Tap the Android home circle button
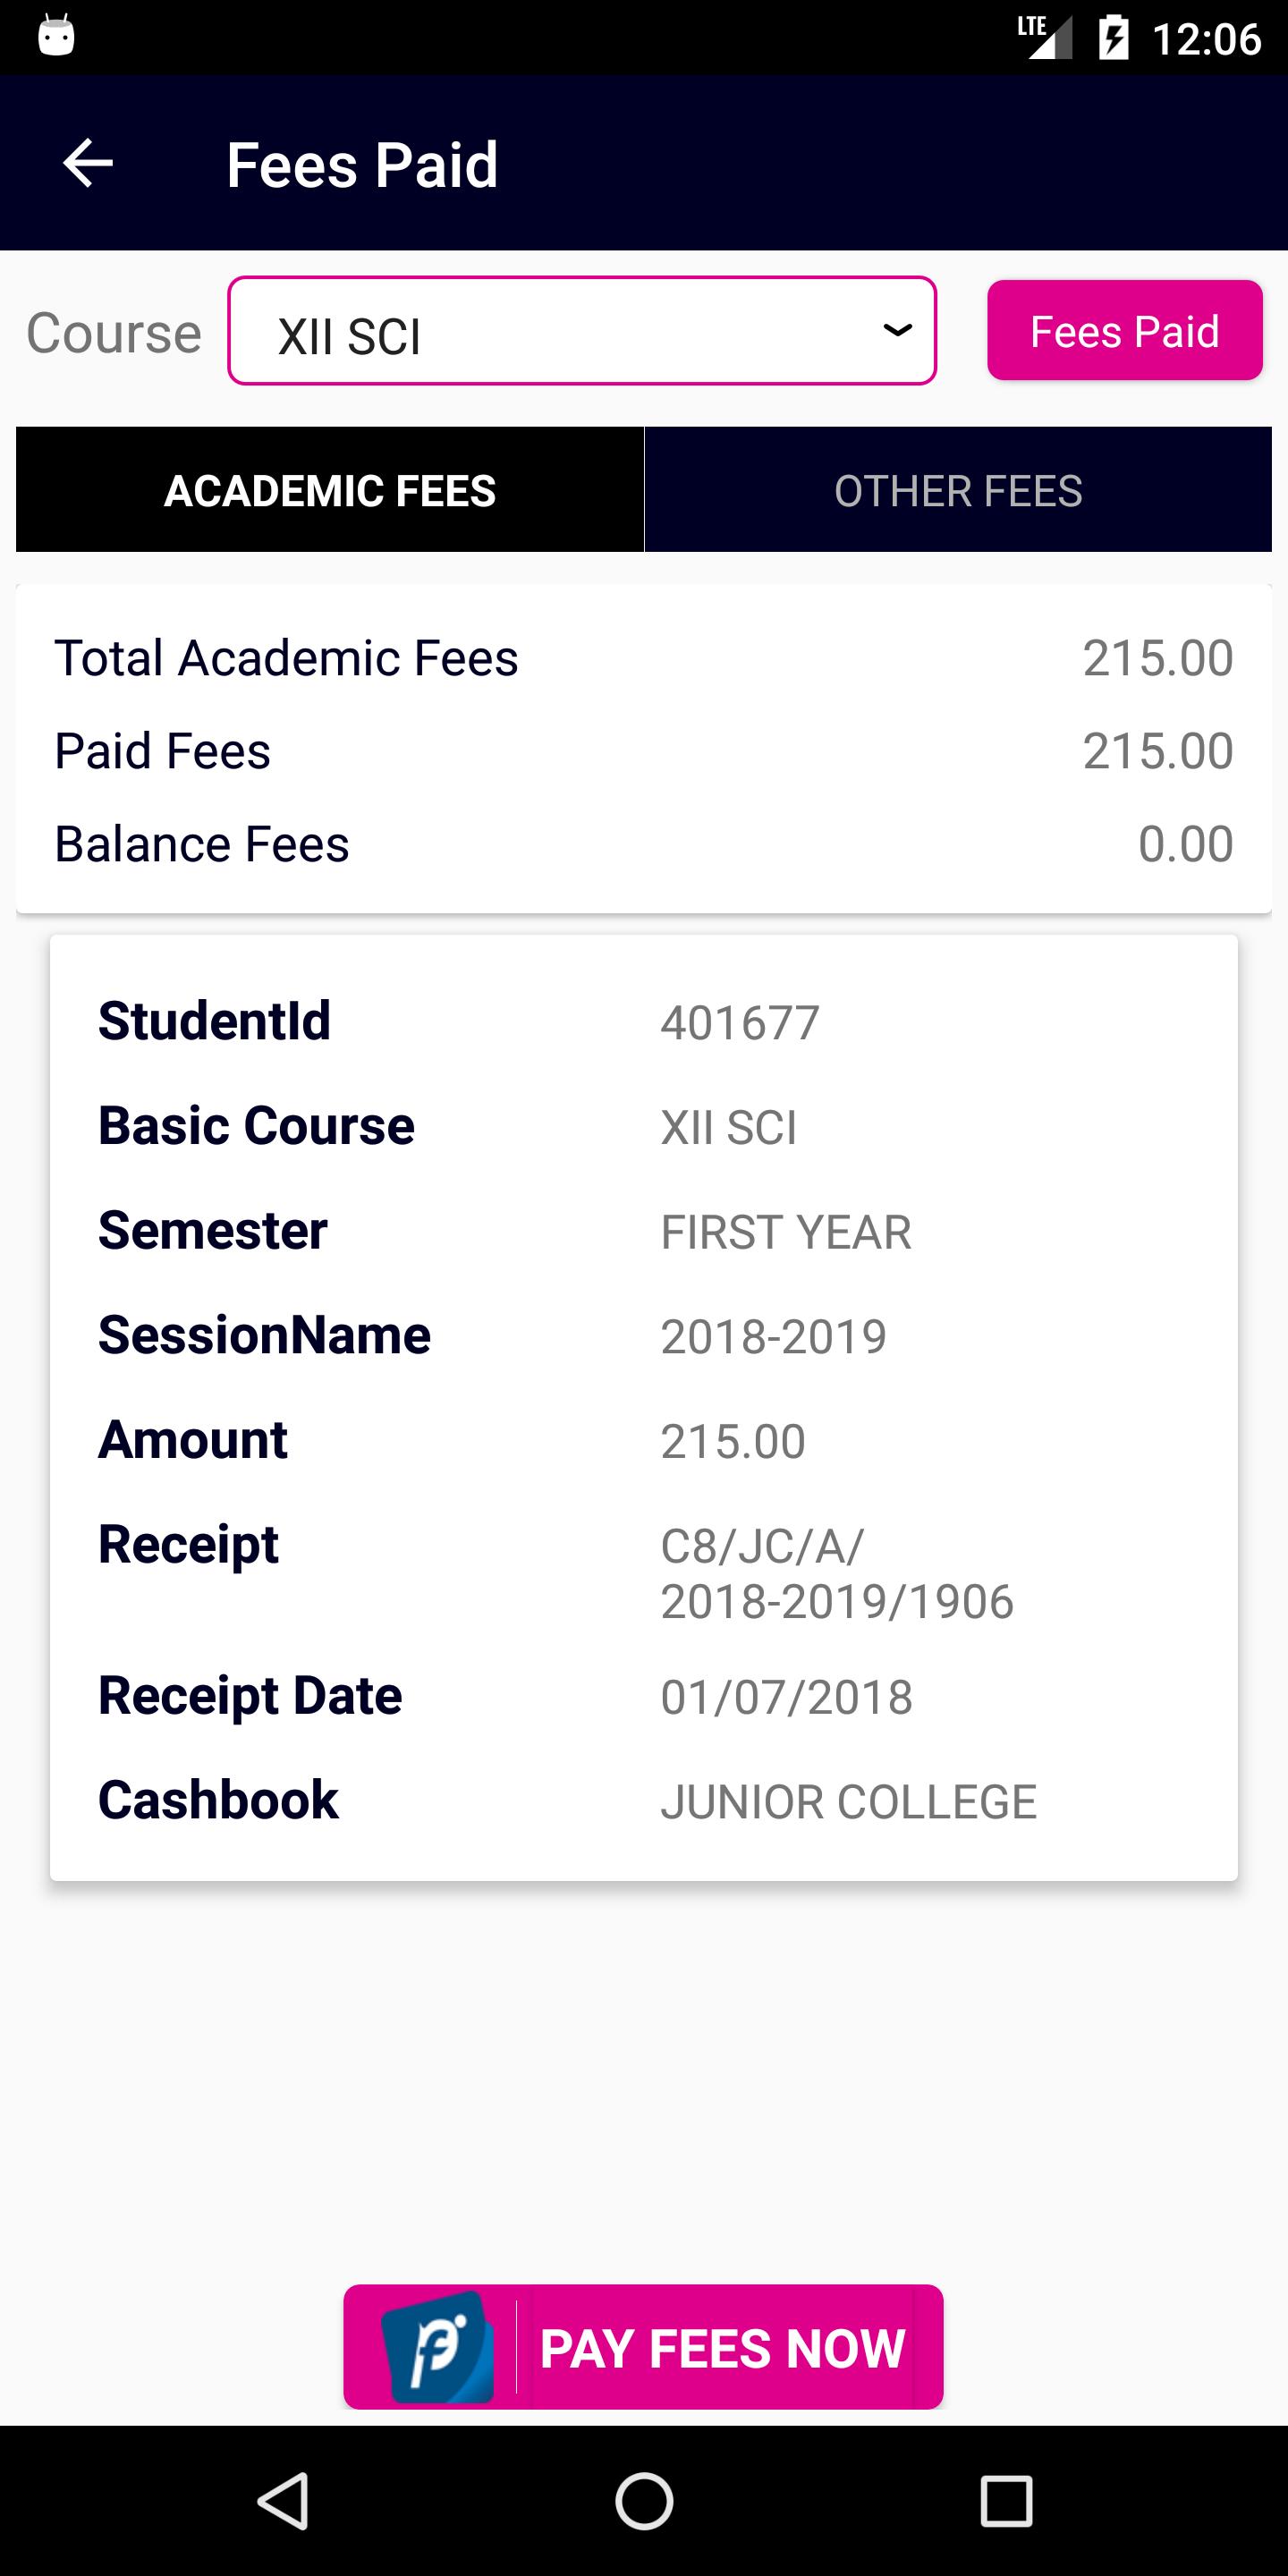This screenshot has height=2576, width=1288. click(644, 2501)
